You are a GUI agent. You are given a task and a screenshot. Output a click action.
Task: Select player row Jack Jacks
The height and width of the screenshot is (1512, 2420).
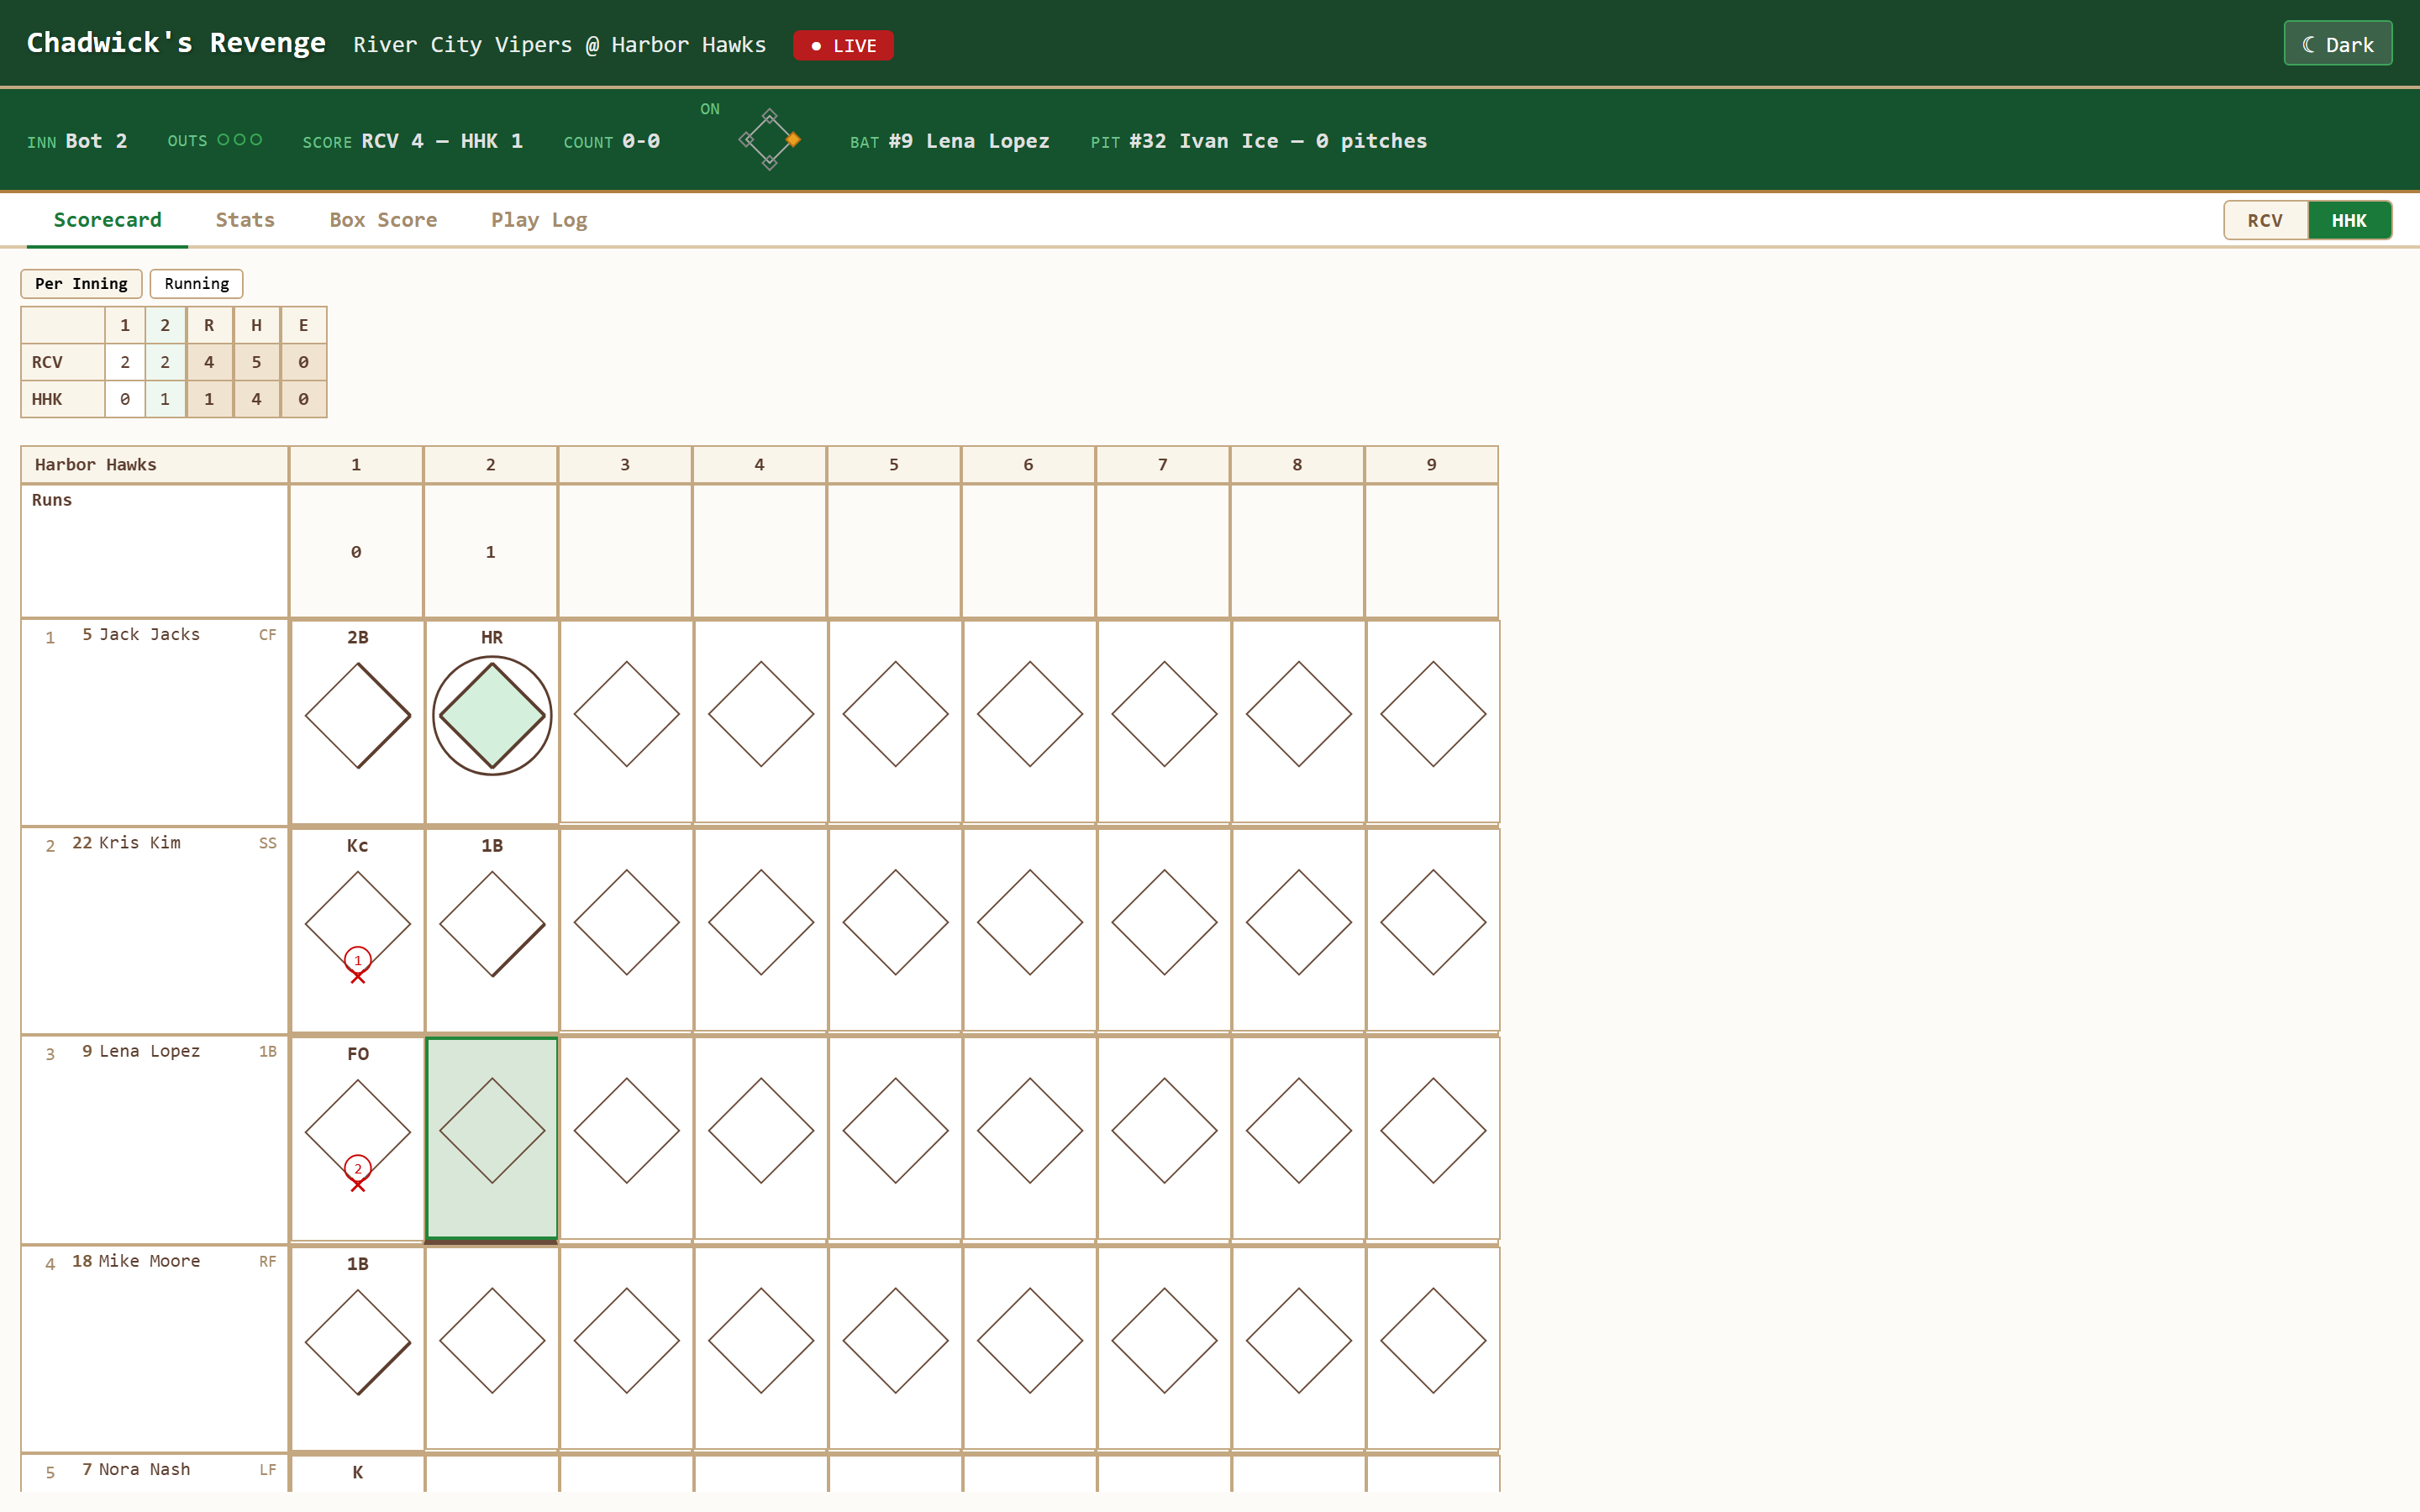tap(155, 723)
